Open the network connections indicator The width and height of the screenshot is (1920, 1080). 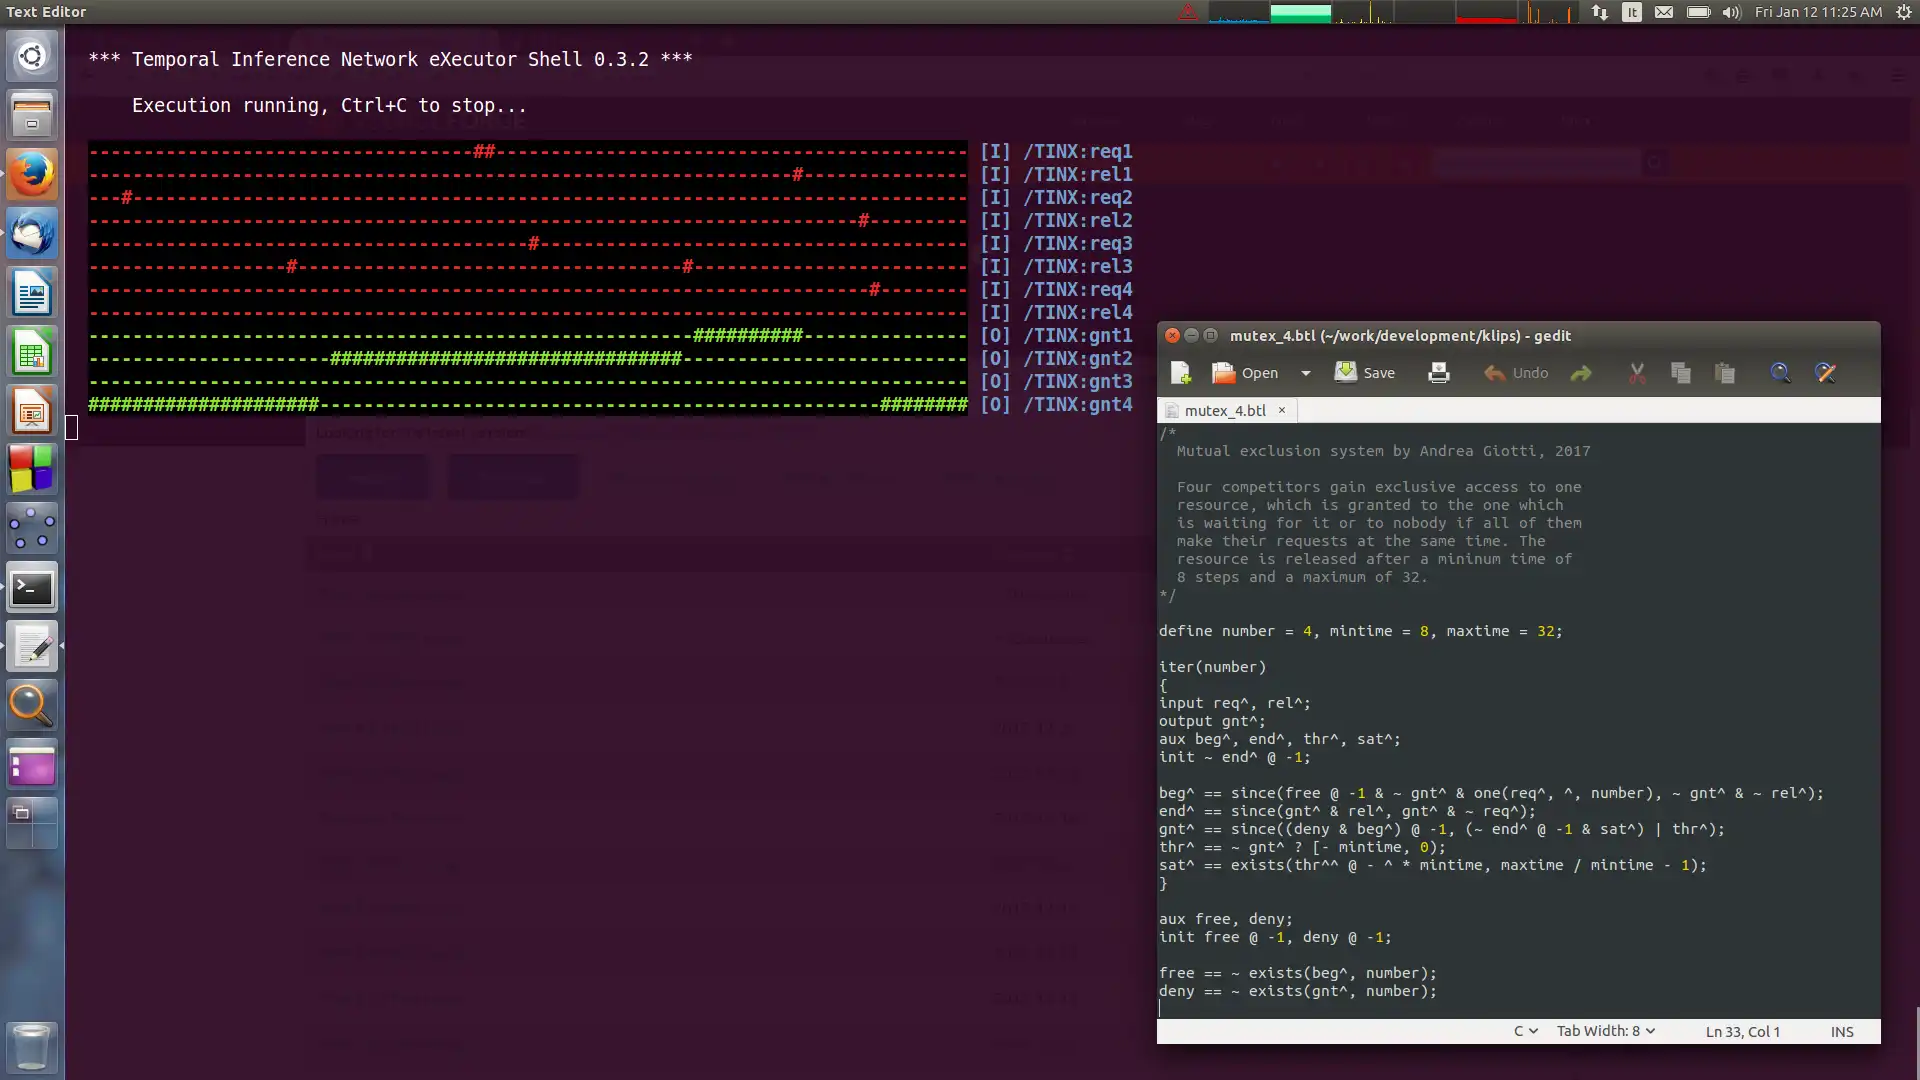(1599, 12)
